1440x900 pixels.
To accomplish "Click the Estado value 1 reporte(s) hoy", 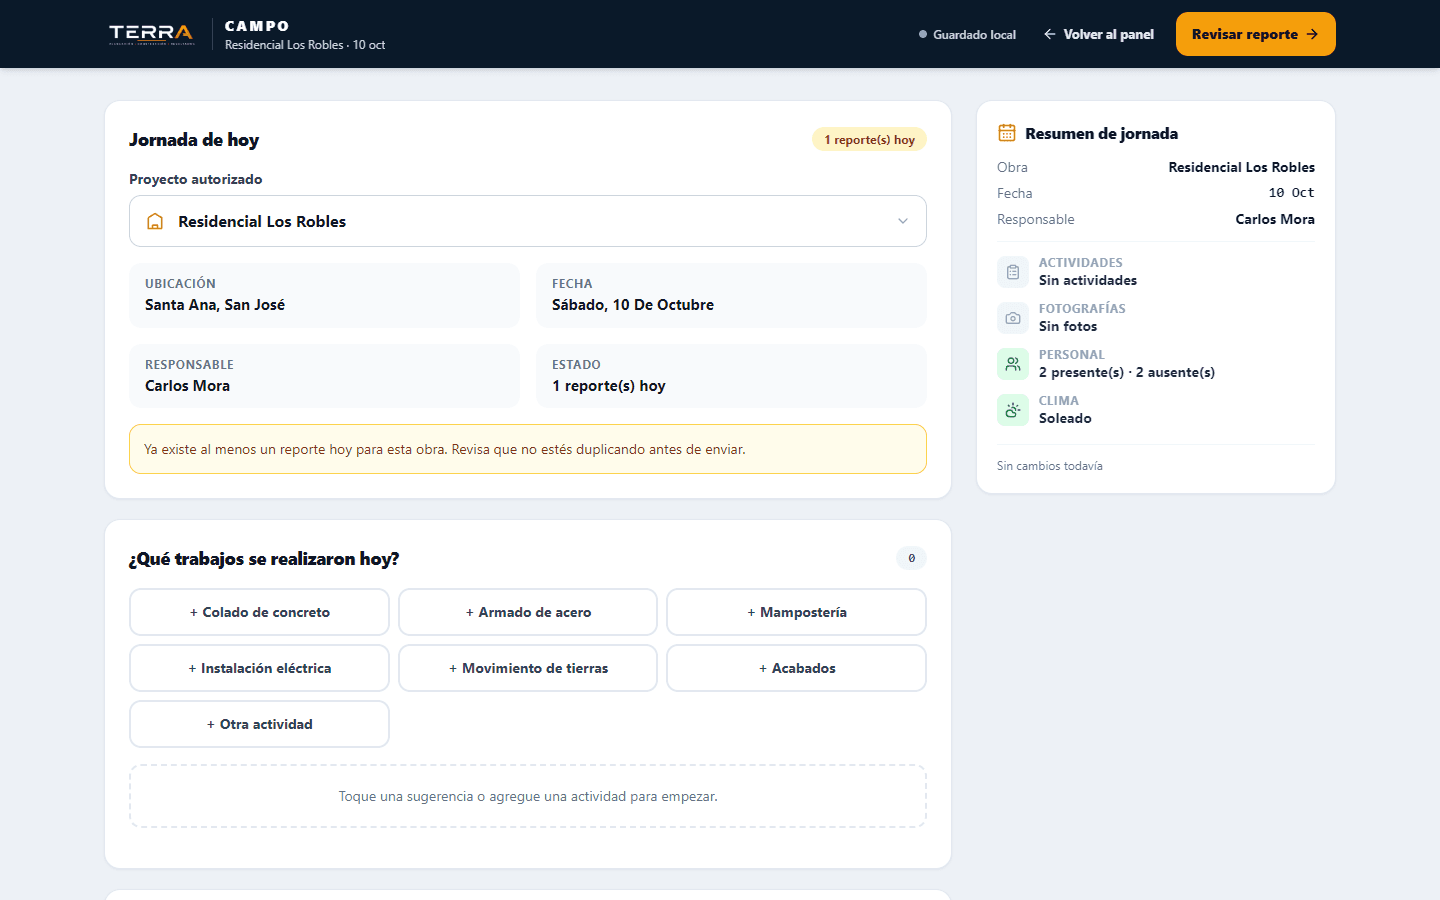I will pos(609,386).
